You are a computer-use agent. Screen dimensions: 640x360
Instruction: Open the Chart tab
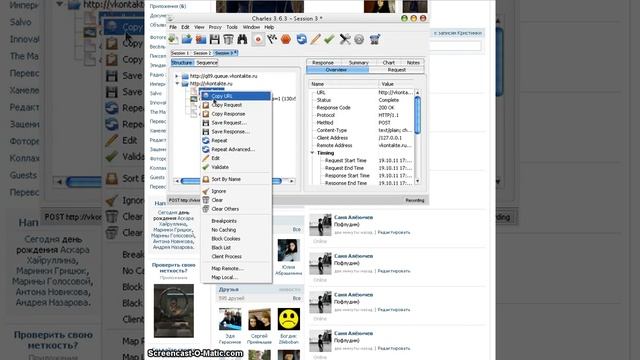389,62
